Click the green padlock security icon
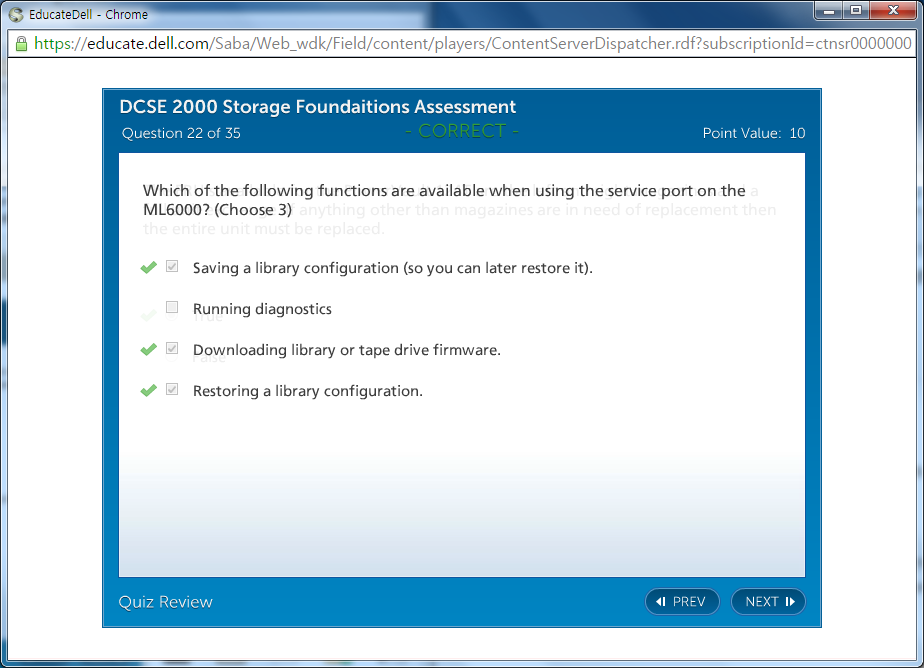The image size is (924, 668). coord(21,44)
